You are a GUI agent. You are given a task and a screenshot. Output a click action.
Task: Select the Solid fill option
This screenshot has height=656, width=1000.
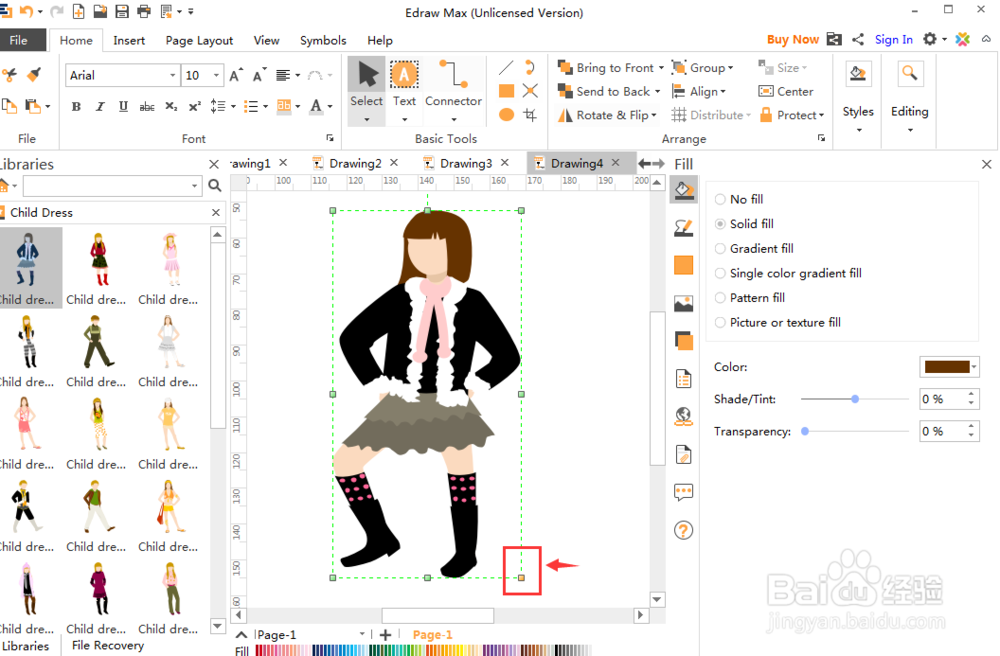click(x=744, y=224)
